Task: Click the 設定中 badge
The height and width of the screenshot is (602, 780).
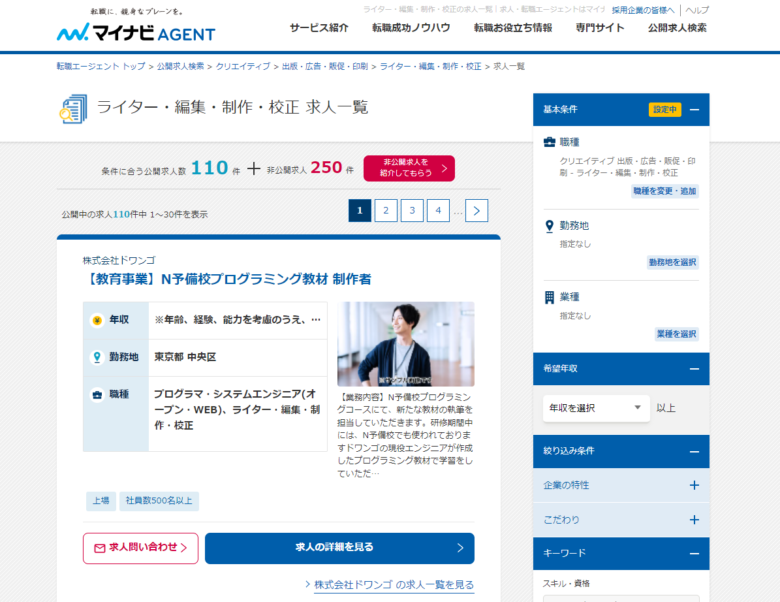Action: coord(665,109)
